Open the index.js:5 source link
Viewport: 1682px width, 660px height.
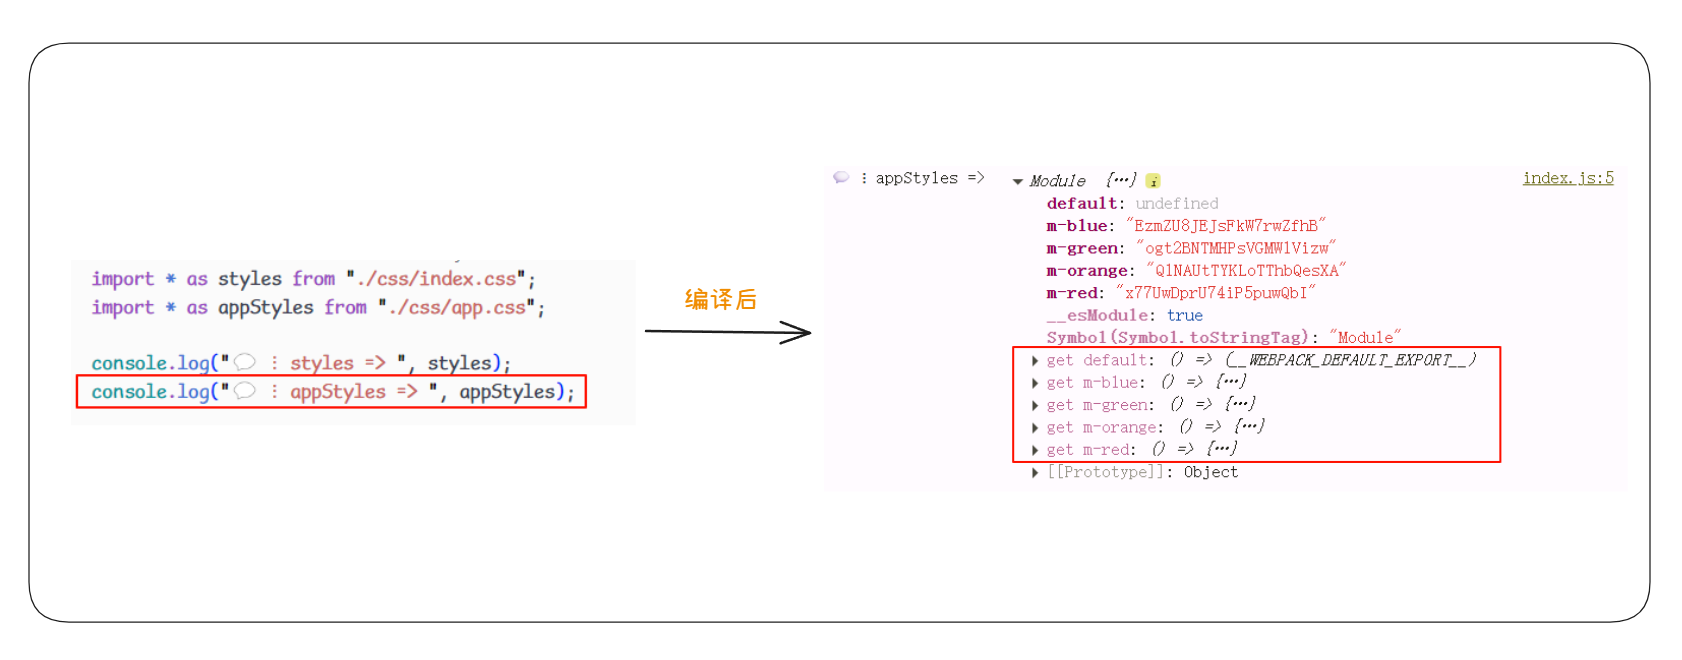click(1568, 178)
